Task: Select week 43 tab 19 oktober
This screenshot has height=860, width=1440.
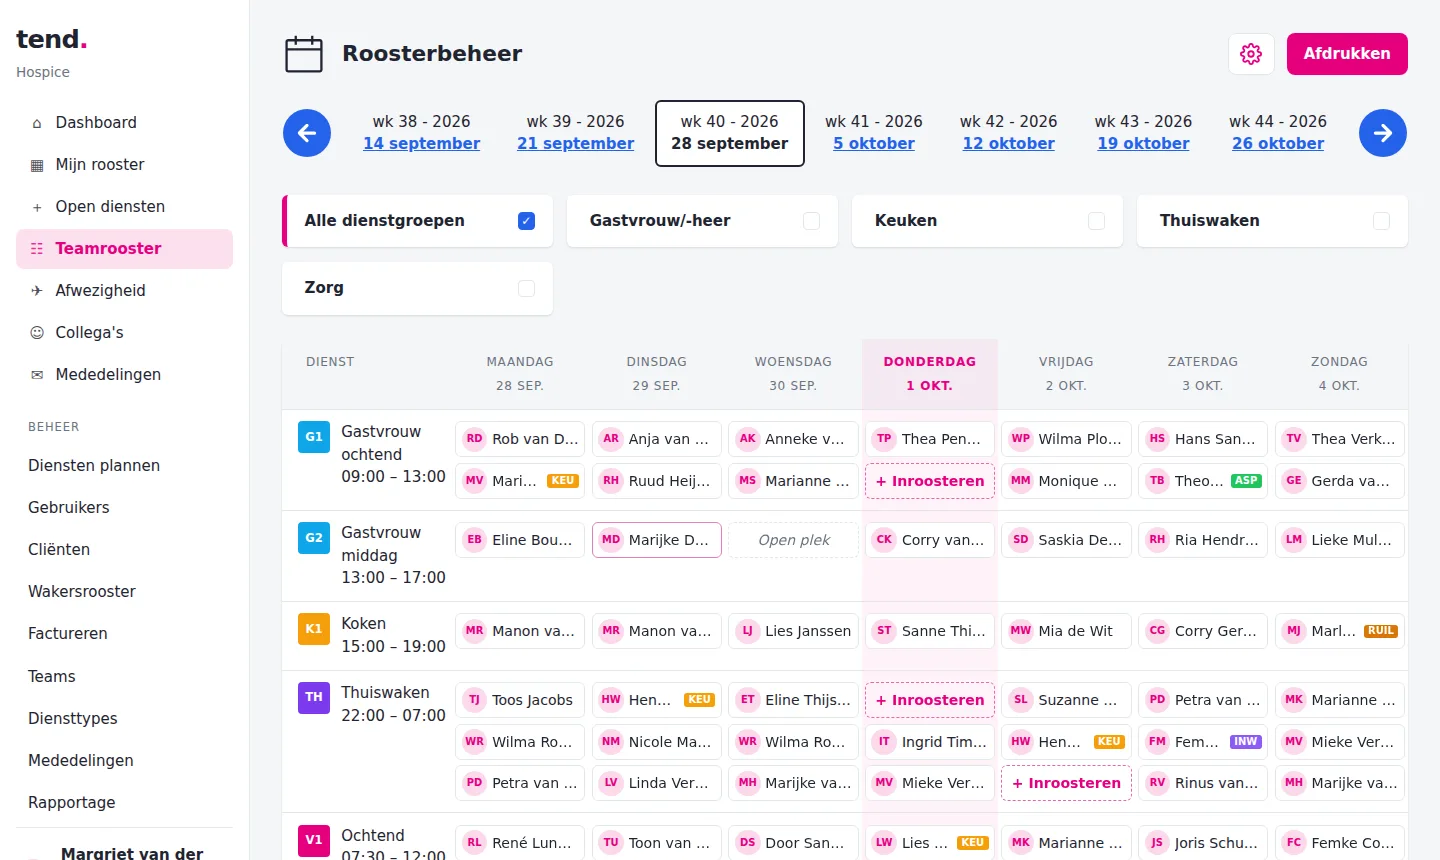Action: point(1144,133)
